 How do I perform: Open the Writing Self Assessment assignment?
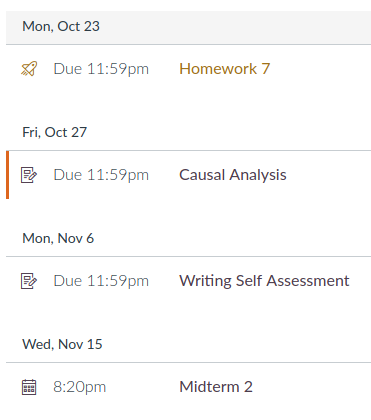pos(264,281)
